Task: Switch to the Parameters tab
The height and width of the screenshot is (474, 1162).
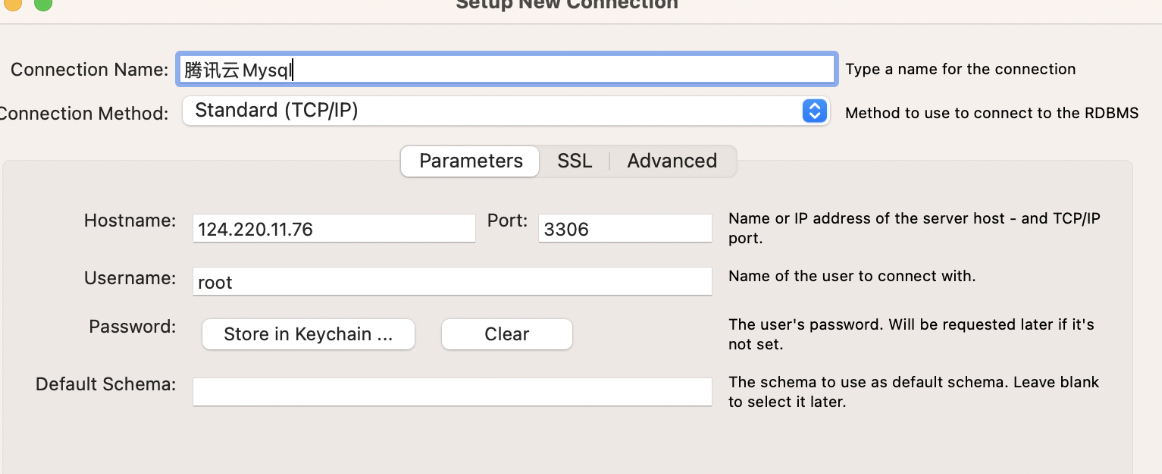Action: tap(471, 161)
